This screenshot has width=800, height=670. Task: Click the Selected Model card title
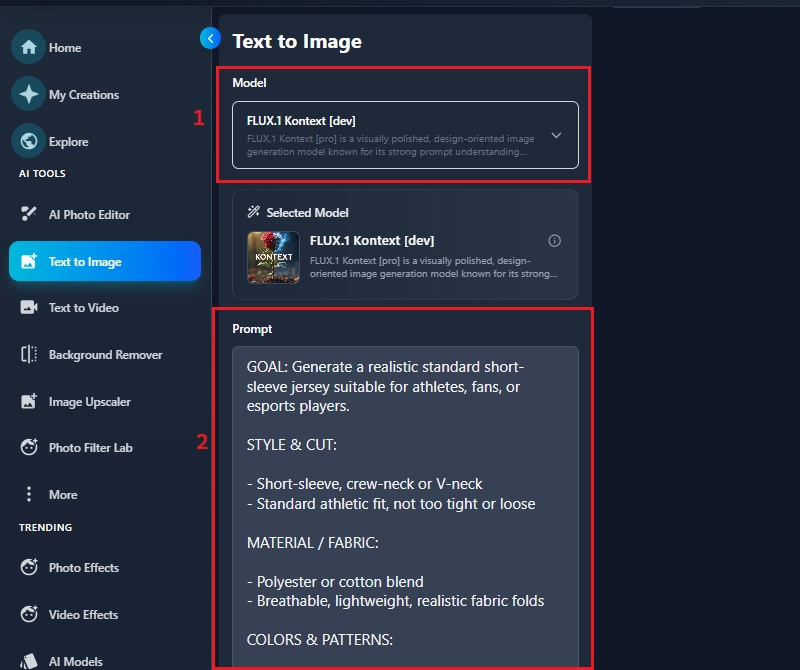pos(307,212)
